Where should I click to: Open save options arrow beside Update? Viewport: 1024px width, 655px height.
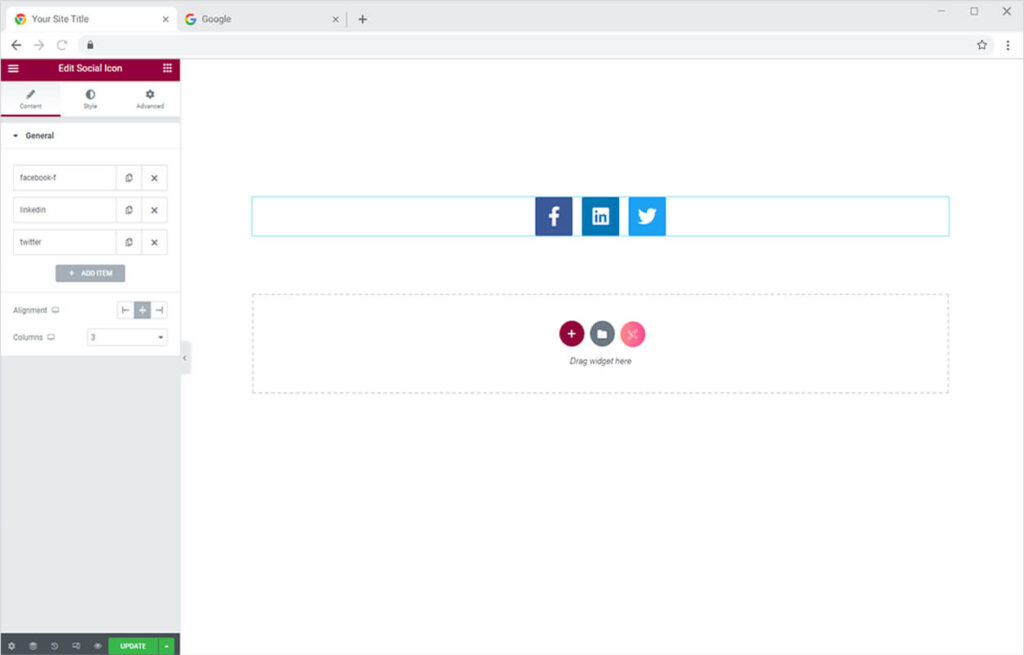167,646
